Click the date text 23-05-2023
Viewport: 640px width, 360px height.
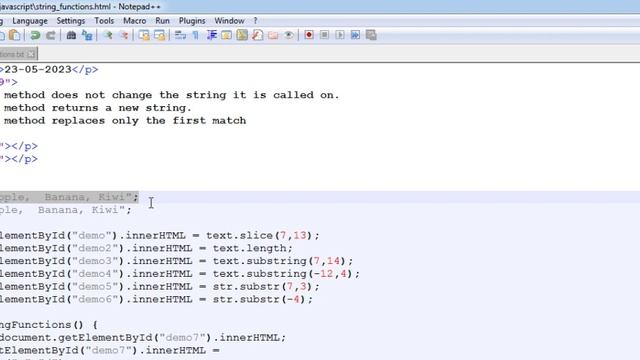(x=38, y=69)
